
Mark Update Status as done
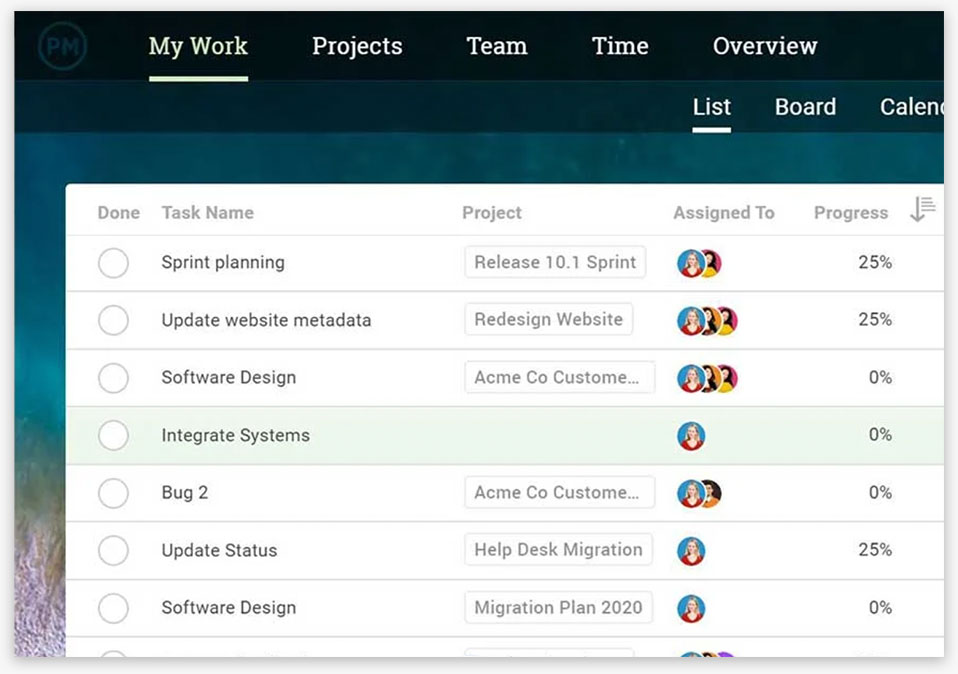pyautogui.click(x=113, y=550)
